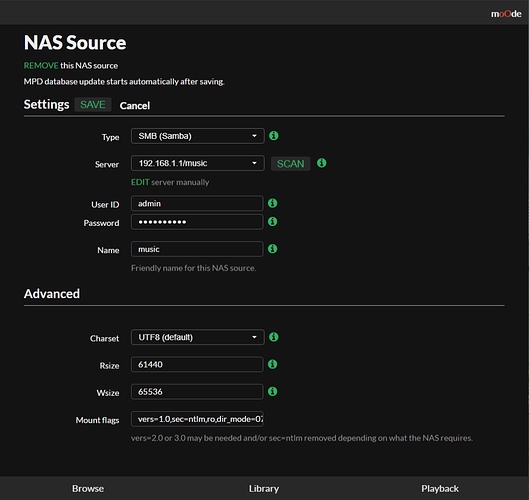Viewport: 529px width, 500px height.
Task: Click the info icon beside Rsize field
Action: [273, 364]
